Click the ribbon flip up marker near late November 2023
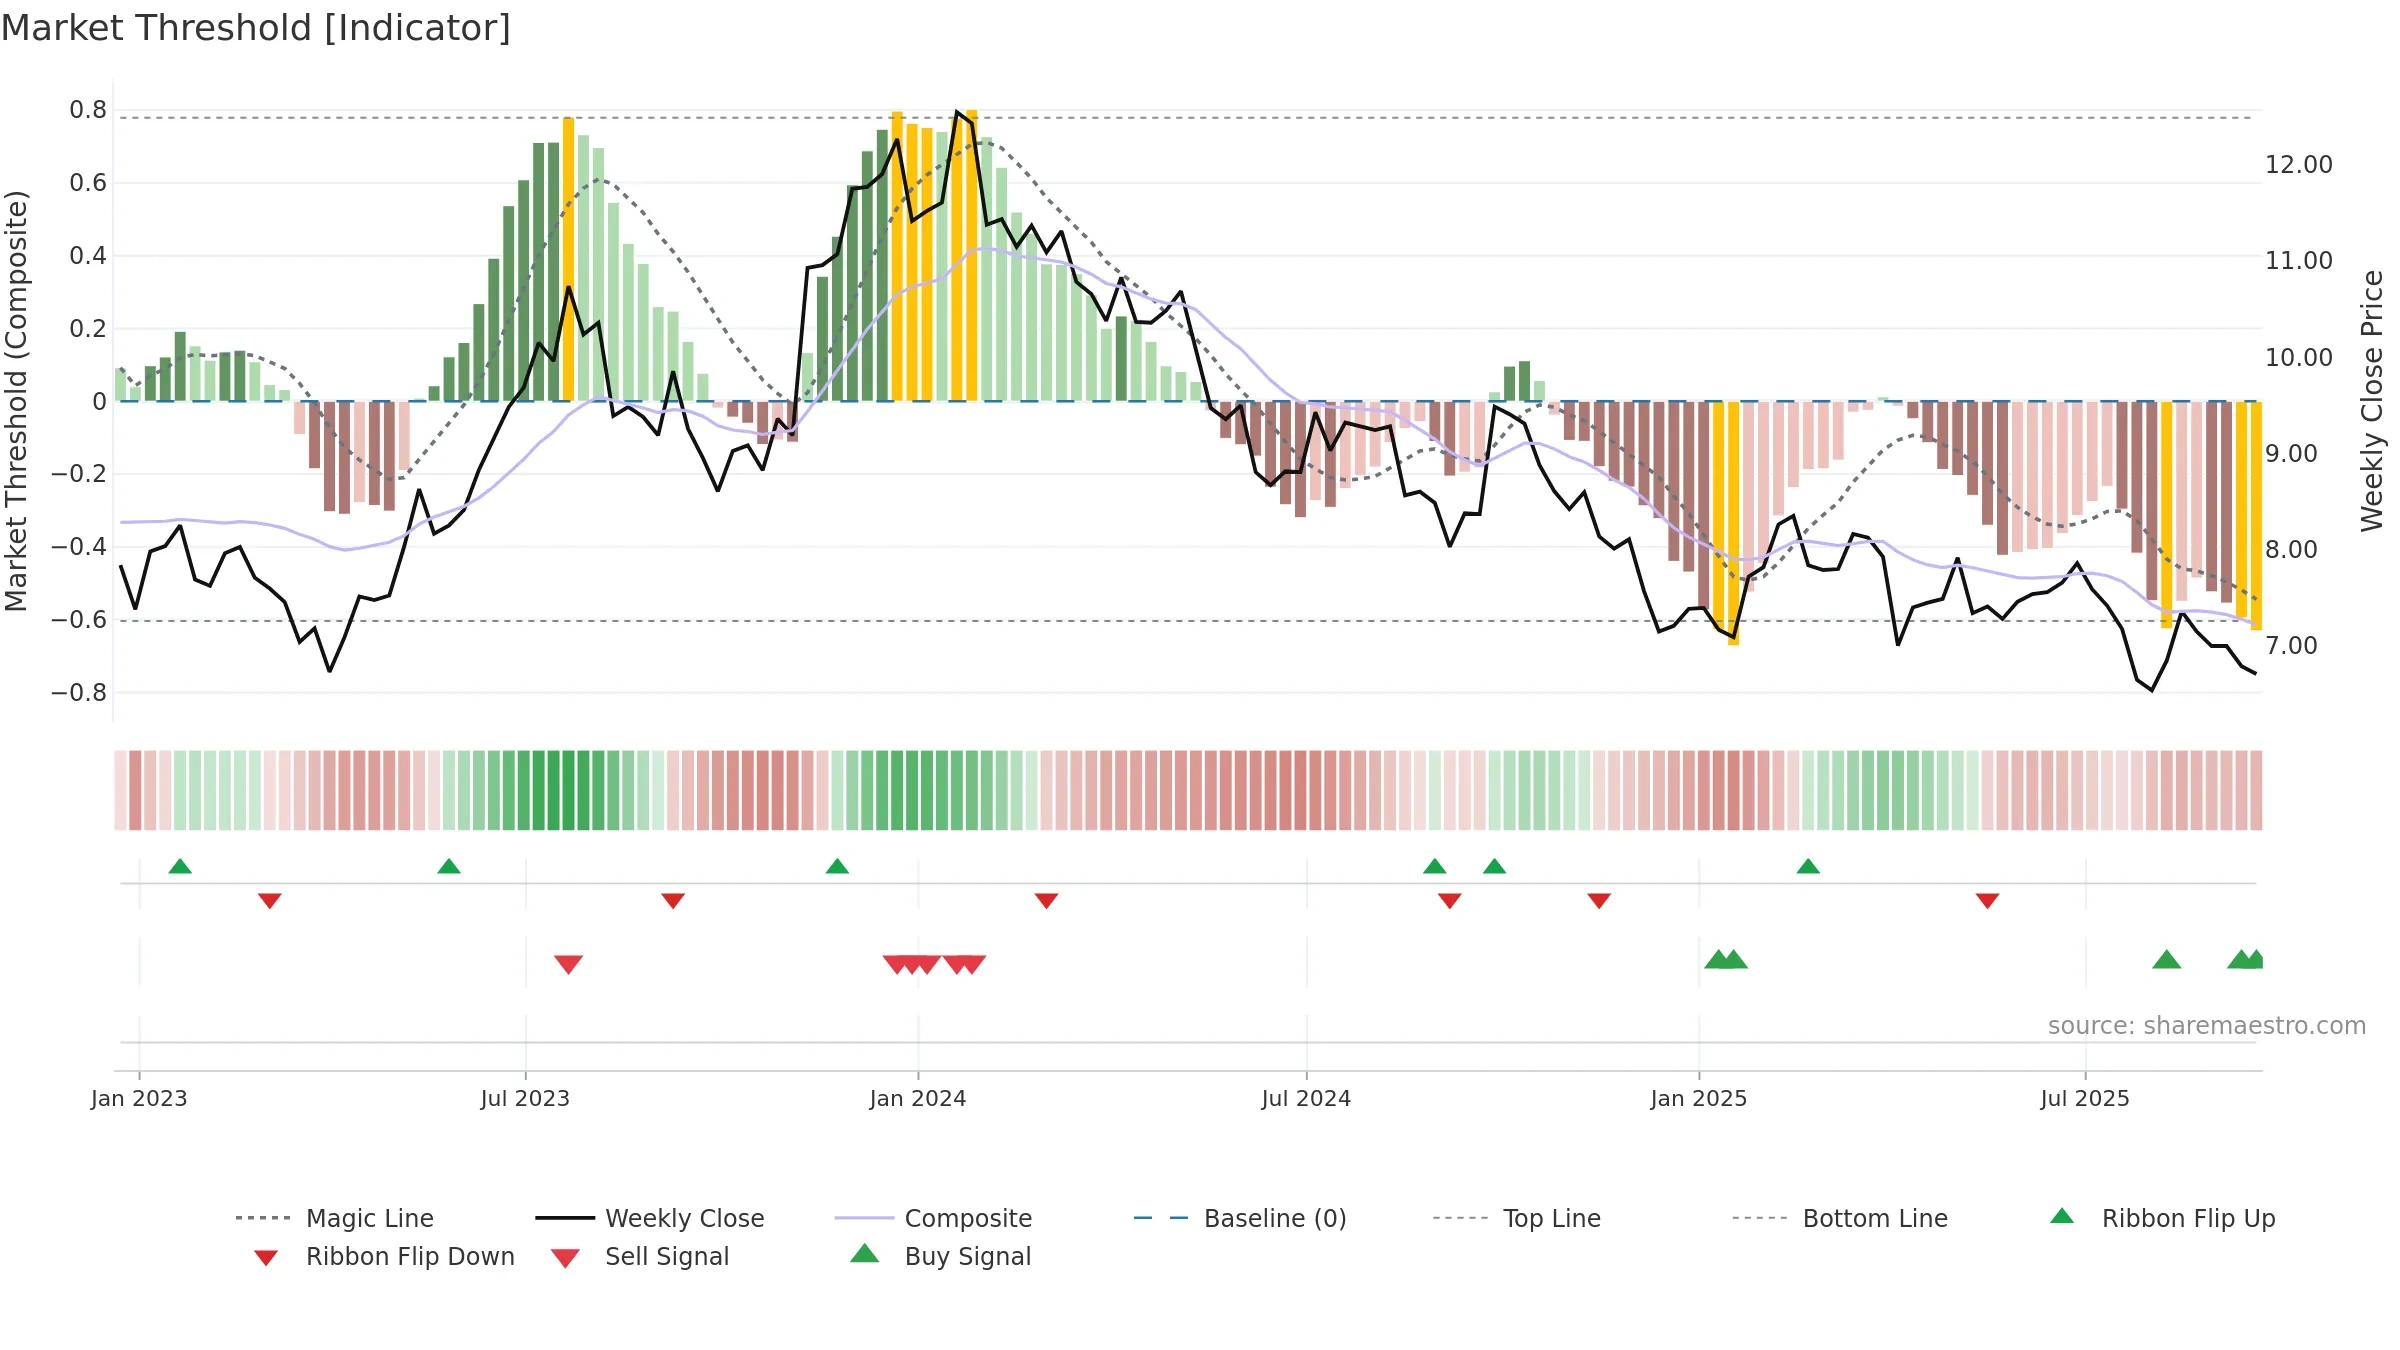Image resolution: width=2400 pixels, height=1350 pixels. [838, 866]
